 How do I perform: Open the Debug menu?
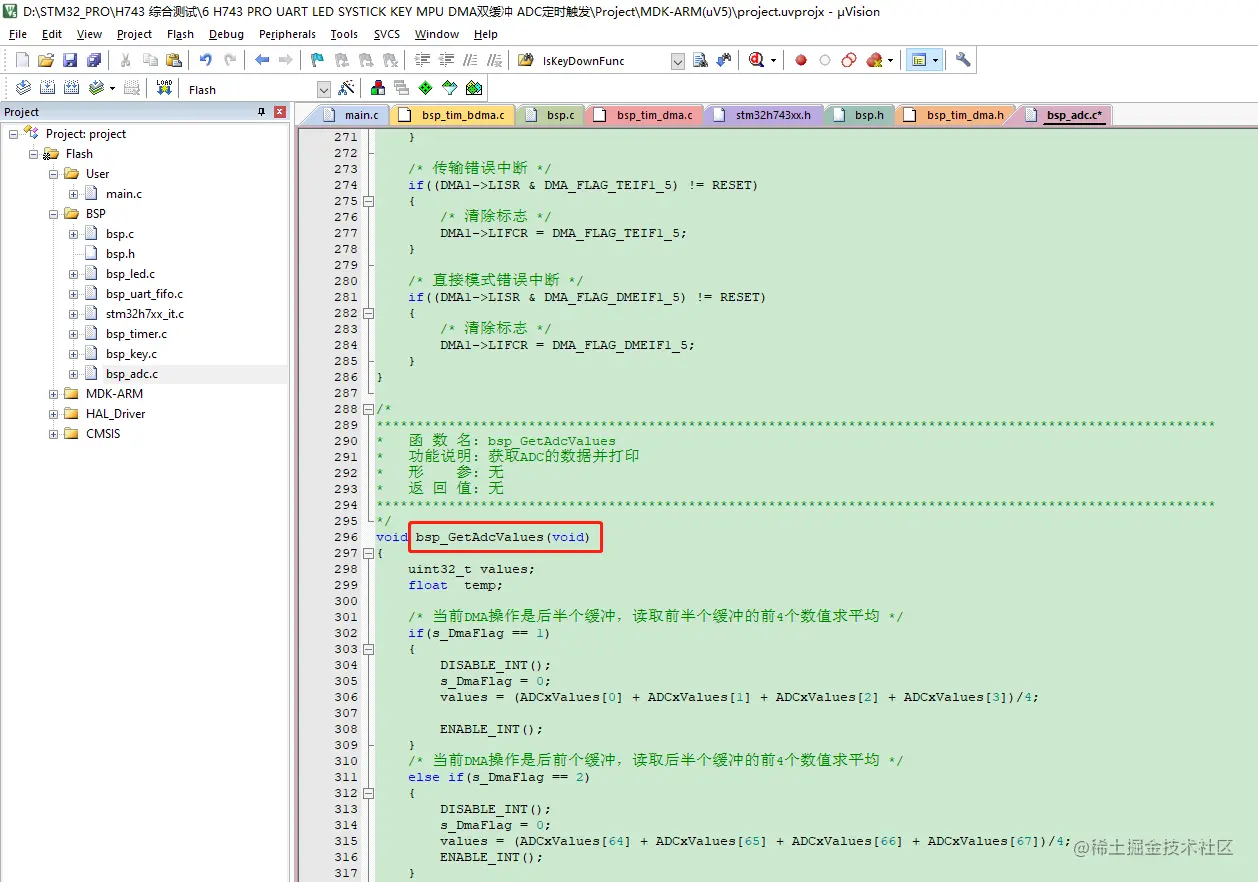click(226, 34)
